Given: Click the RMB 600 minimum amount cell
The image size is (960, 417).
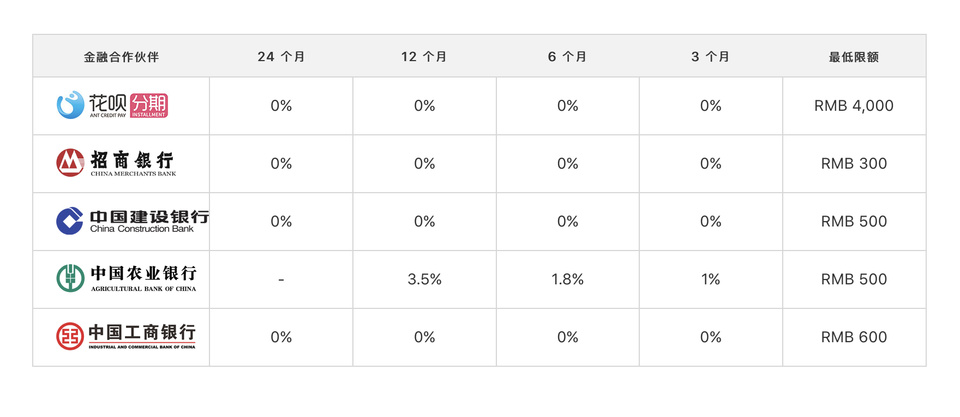Looking at the screenshot, I should tap(853, 337).
